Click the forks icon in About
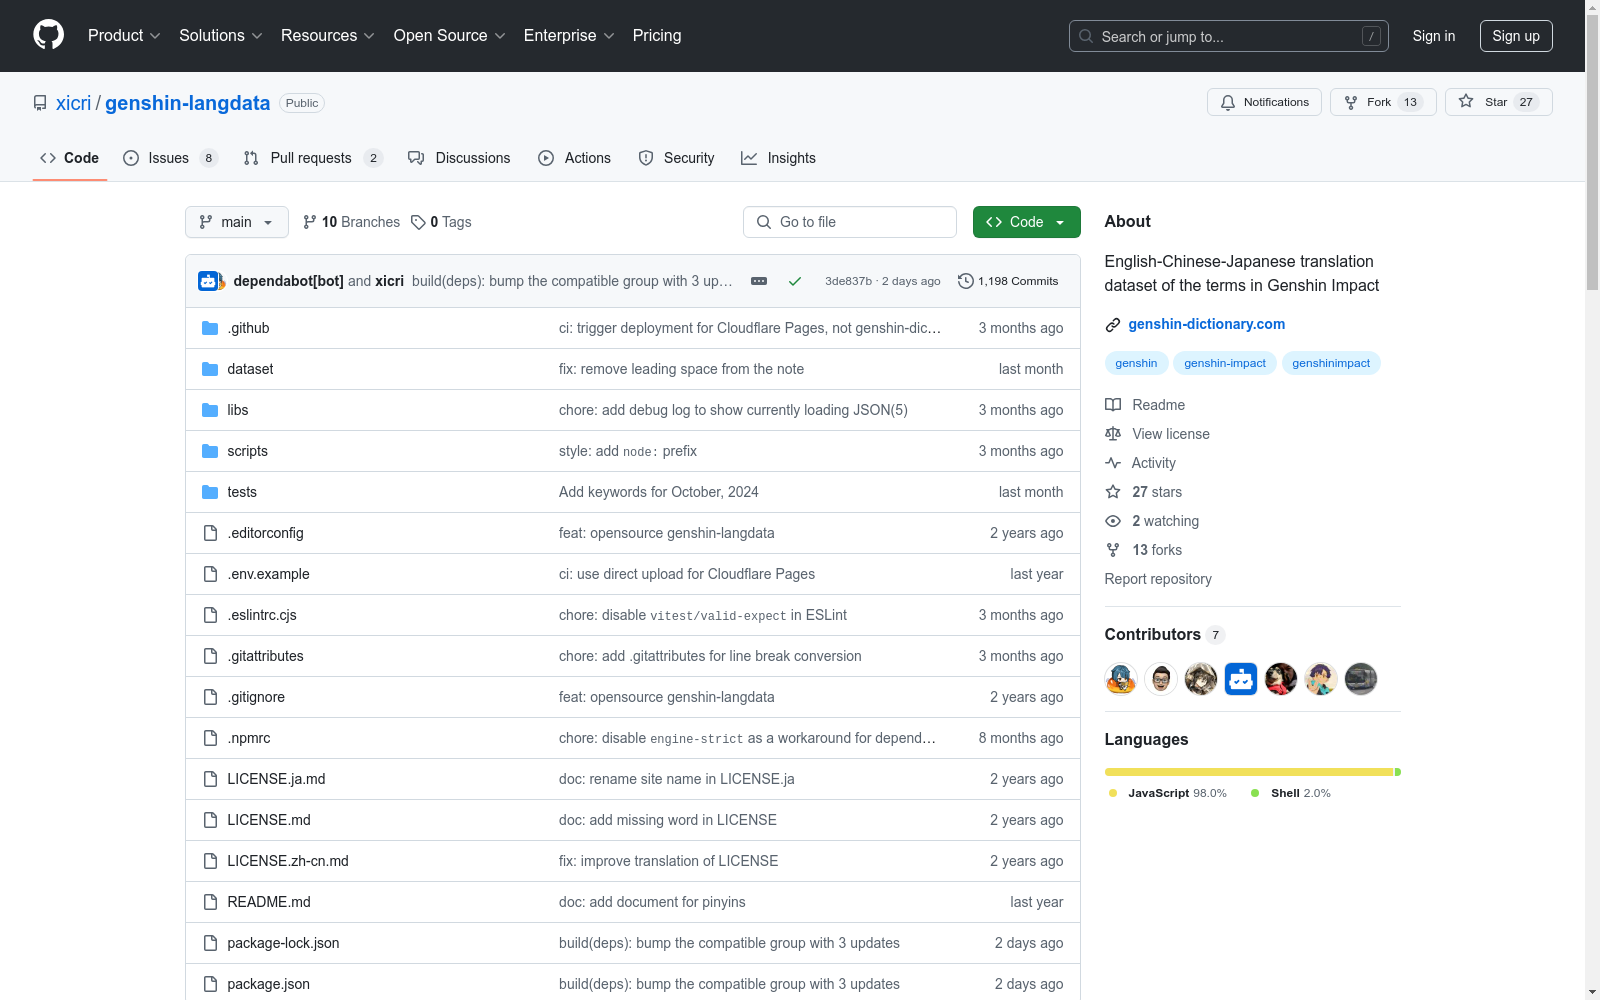Screen dimensions: 1600x1000 point(1113,550)
